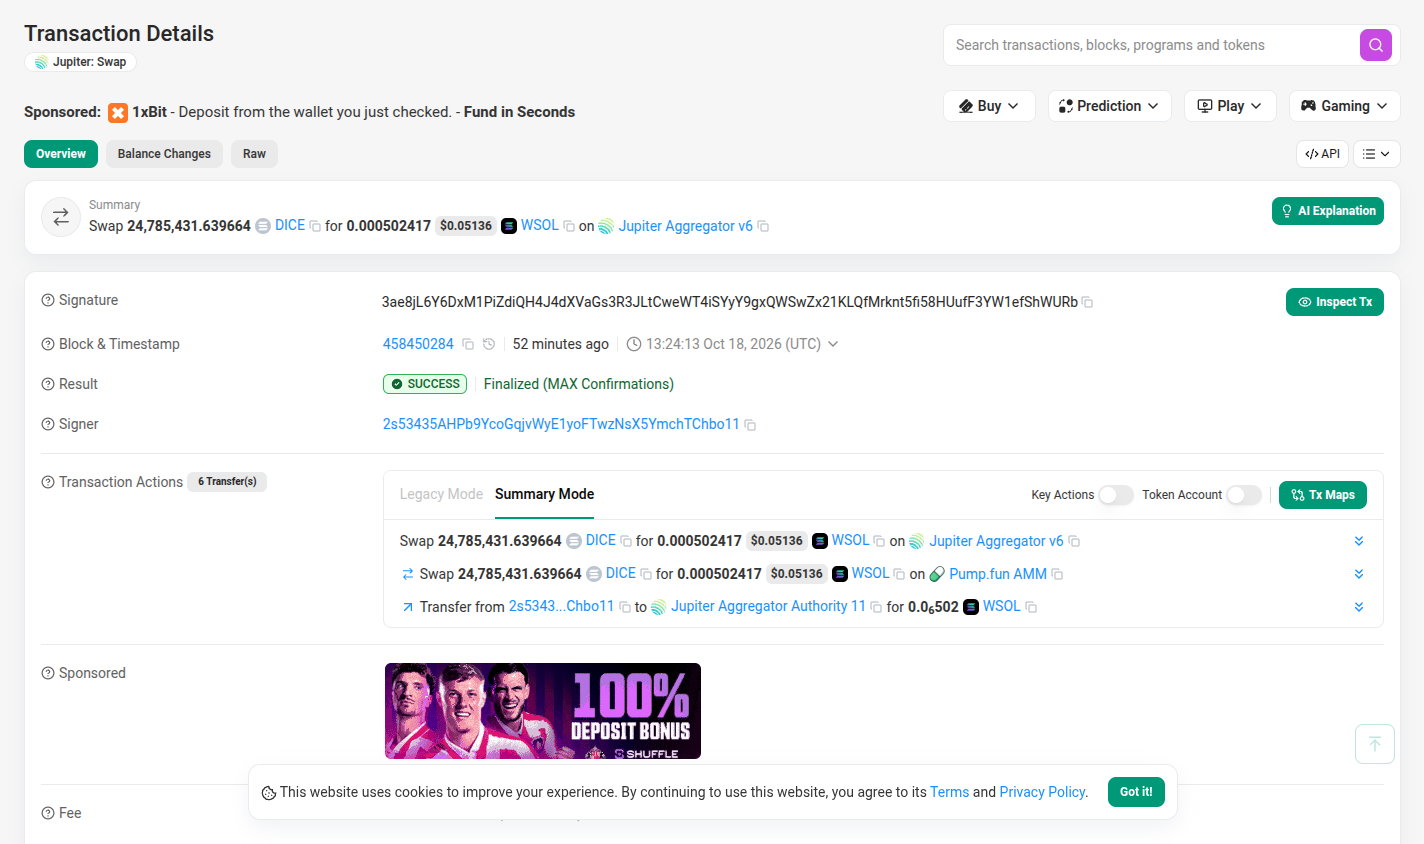Open the list view options dropdown
The image size is (1424, 844).
pyautogui.click(x=1377, y=154)
